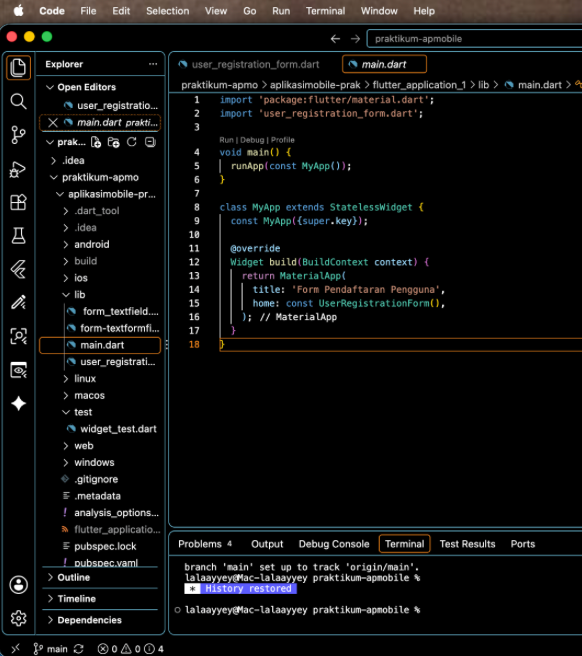This screenshot has height=656, width=582.
Task: Click the Debug code lens above main()
Action: pyautogui.click(x=252, y=140)
